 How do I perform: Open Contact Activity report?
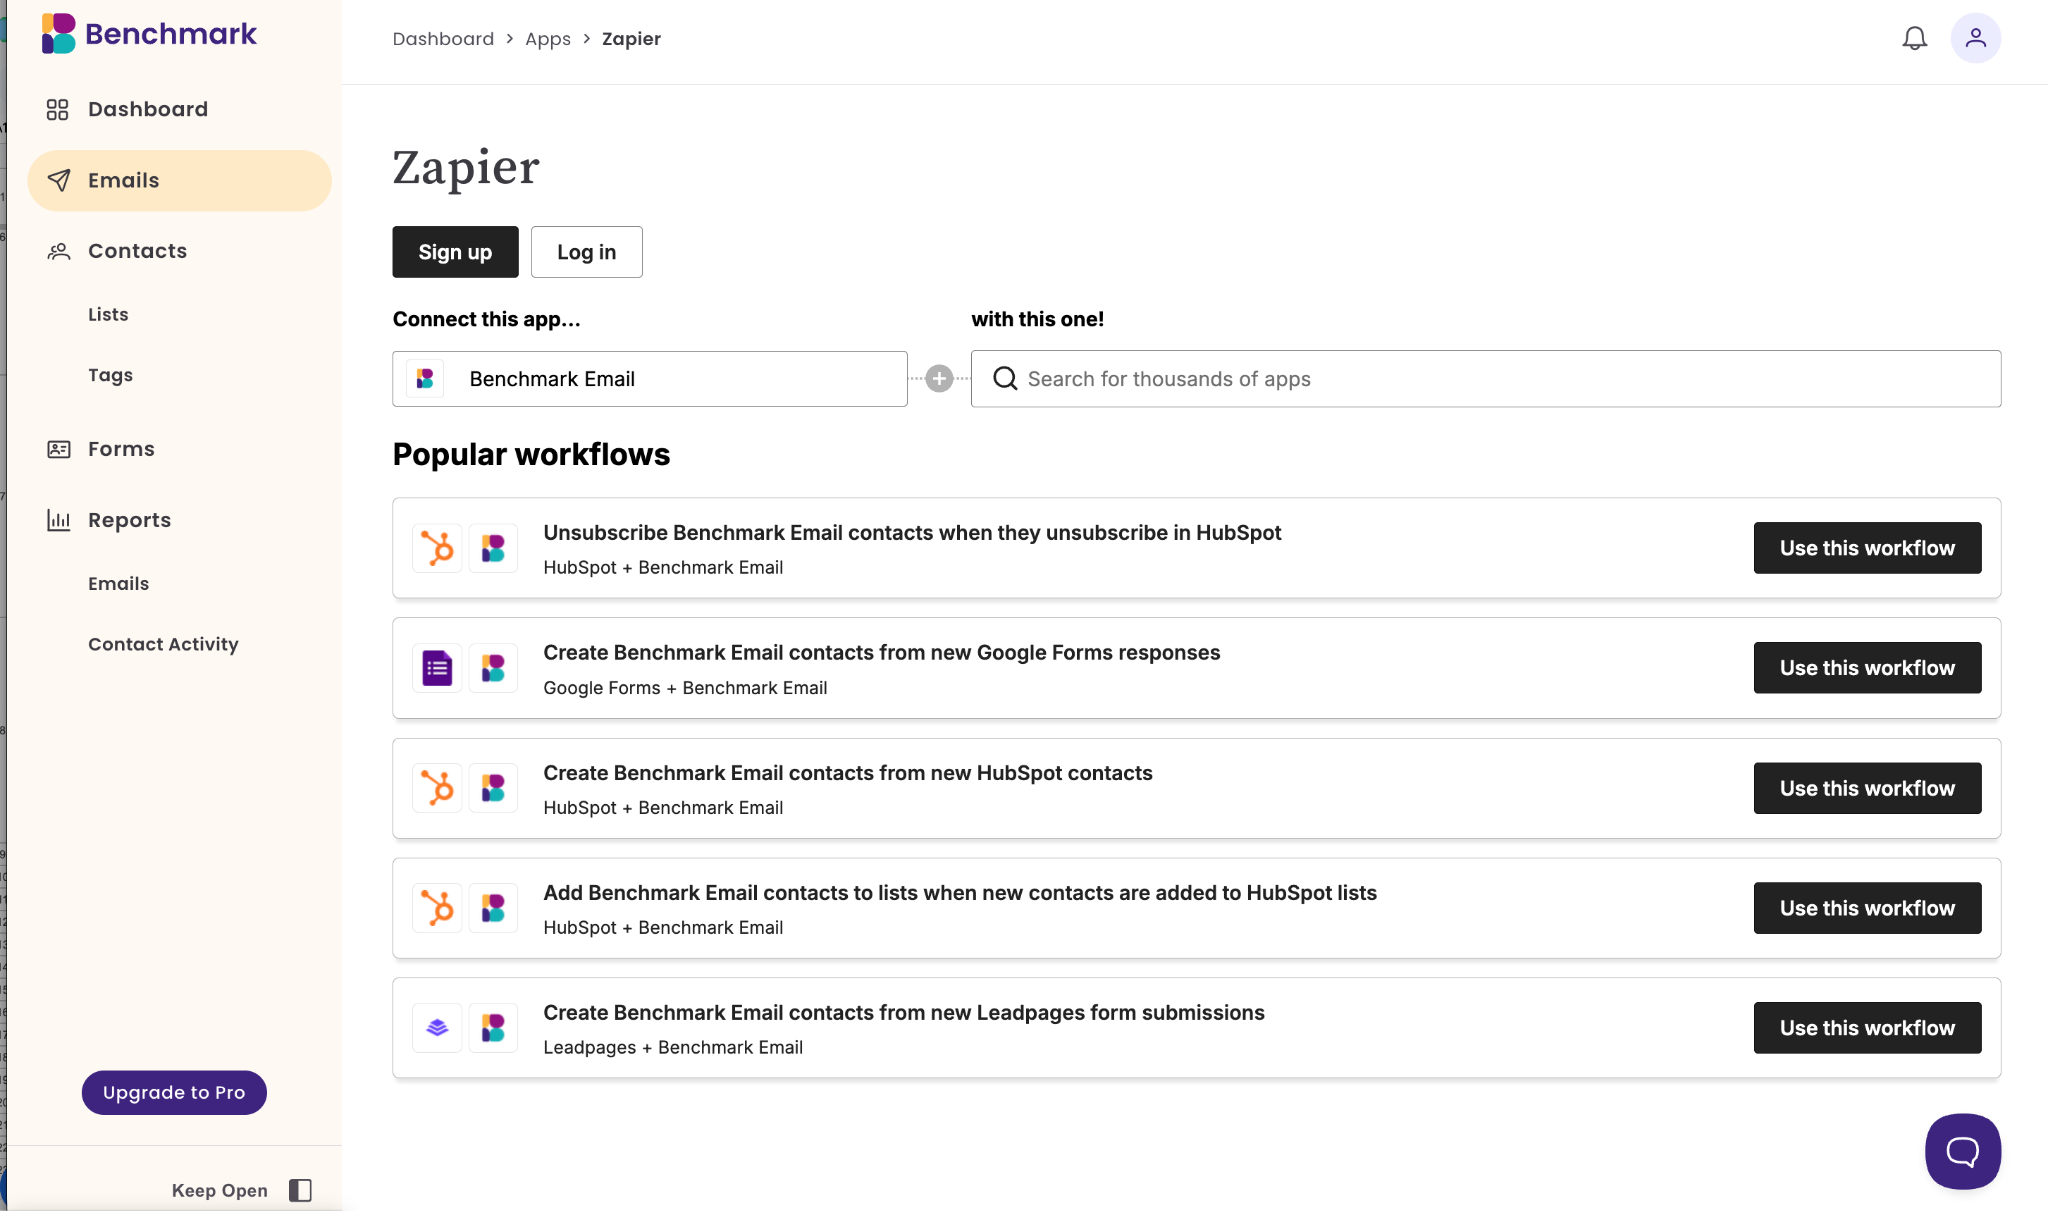point(163,644)
